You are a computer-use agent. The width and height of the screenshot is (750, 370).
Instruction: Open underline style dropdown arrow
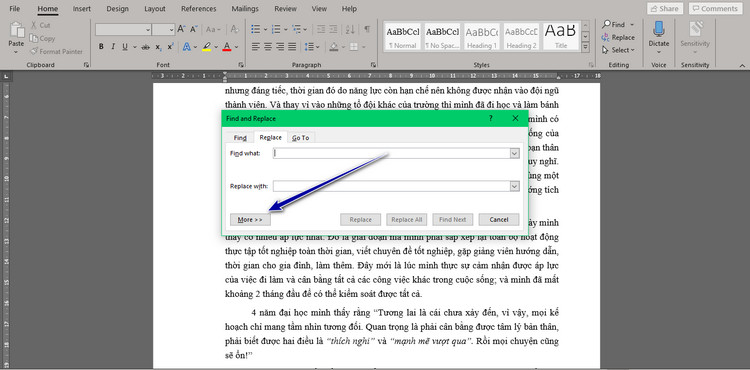click(x=135, y=47)
